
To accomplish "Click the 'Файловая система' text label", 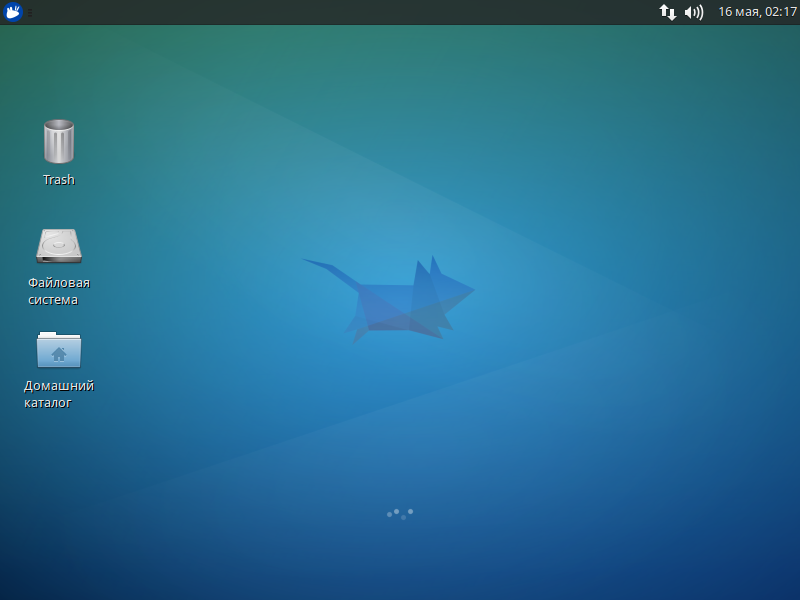I will [59, 291].
